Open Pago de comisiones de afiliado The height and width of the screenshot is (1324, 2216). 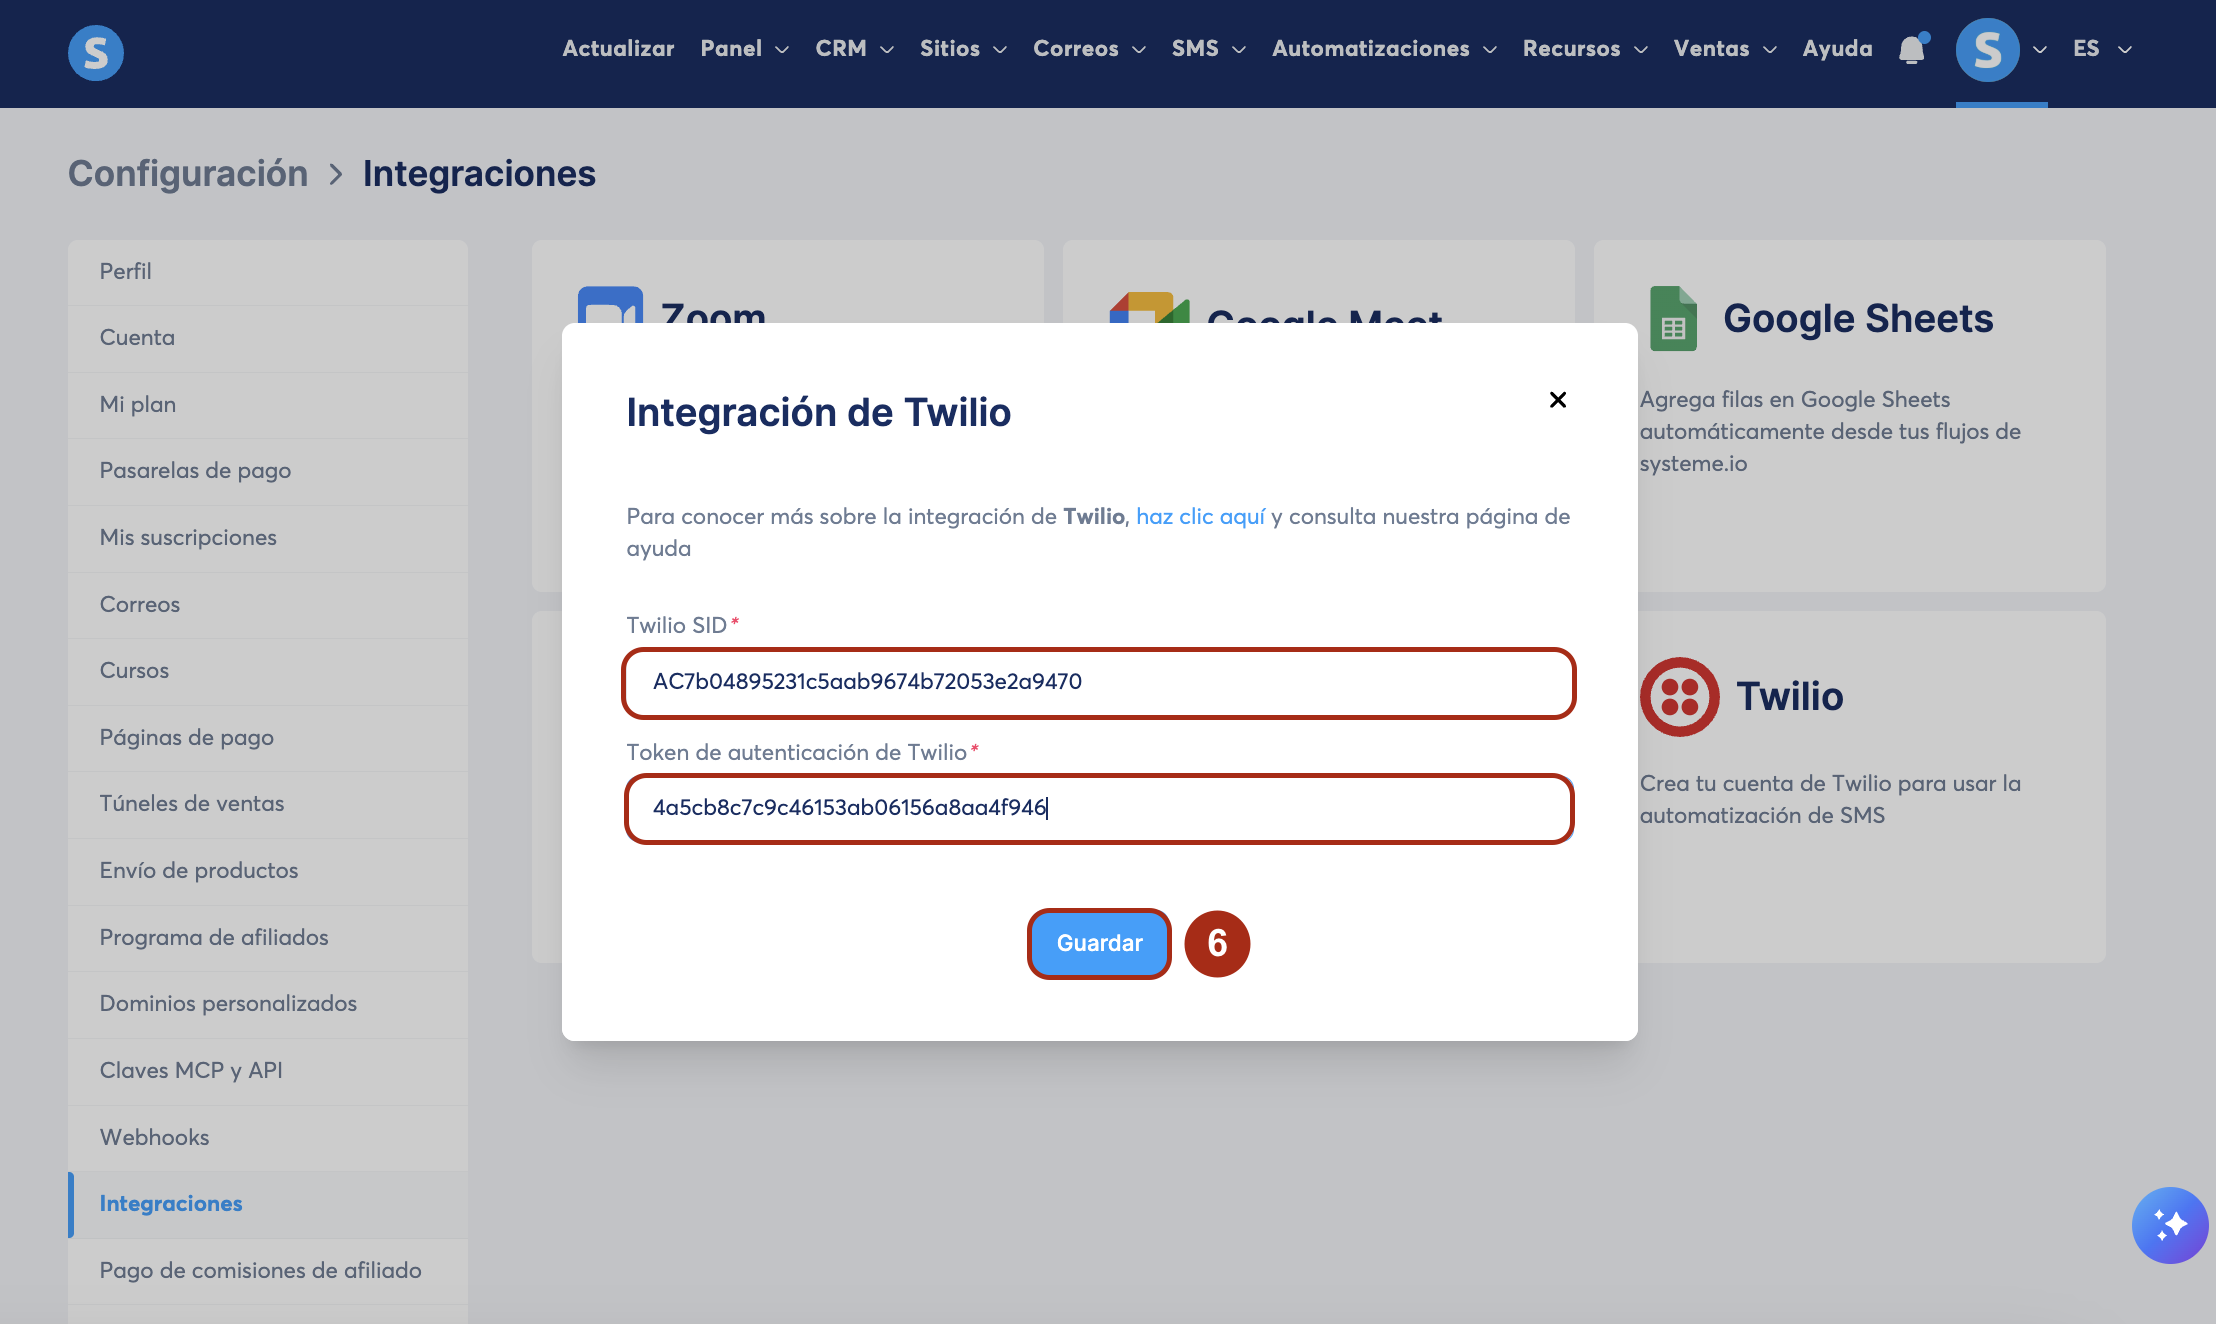pyautogui.click(x=268, y=1271)
